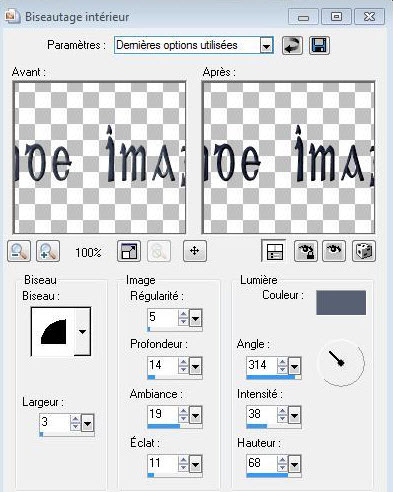The height and width of the screenshot is (492, 393).
Task: Click the Profondeur value bar slider
Action: point(175,377)
